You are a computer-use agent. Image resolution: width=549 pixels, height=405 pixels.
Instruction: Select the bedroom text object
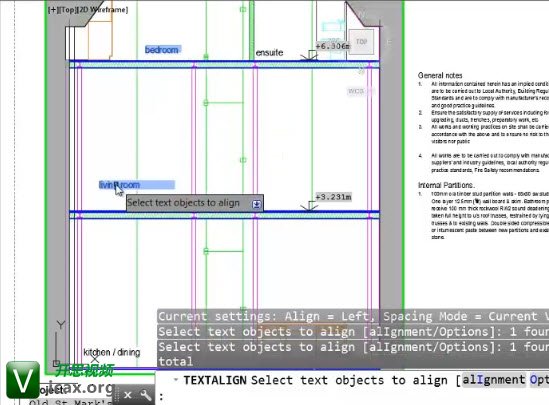click(x=162, y=50)
